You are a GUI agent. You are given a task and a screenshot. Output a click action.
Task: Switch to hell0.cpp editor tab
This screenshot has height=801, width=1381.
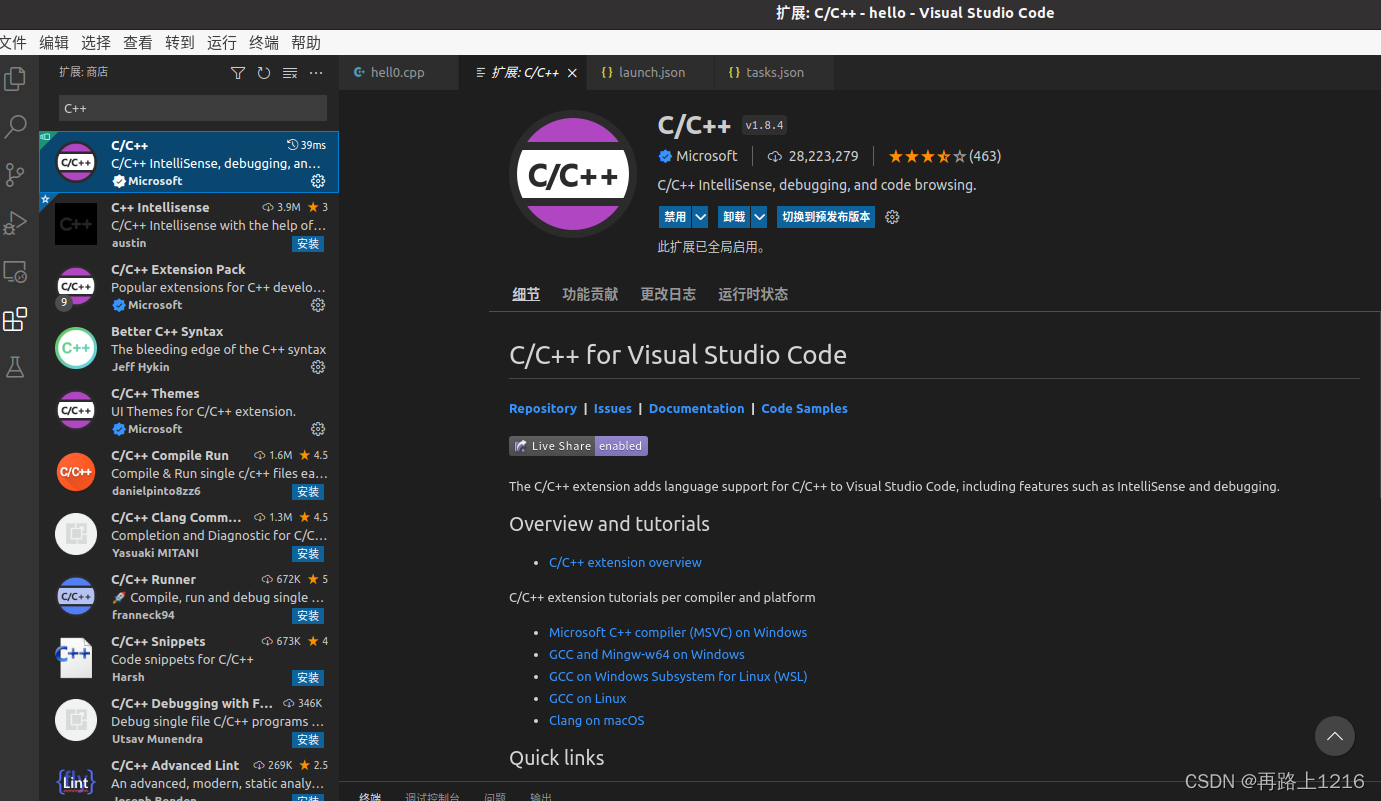[399, 73]
